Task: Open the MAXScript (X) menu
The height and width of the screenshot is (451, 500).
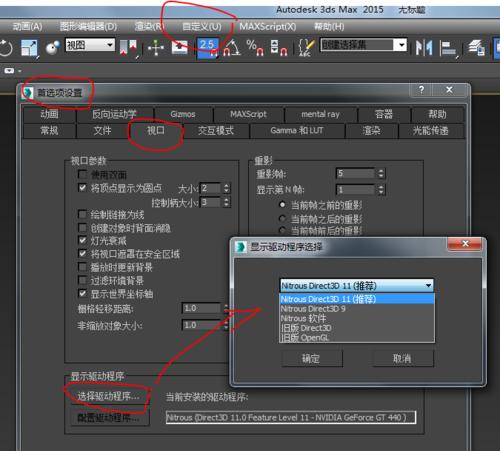Action: (268, 26)
